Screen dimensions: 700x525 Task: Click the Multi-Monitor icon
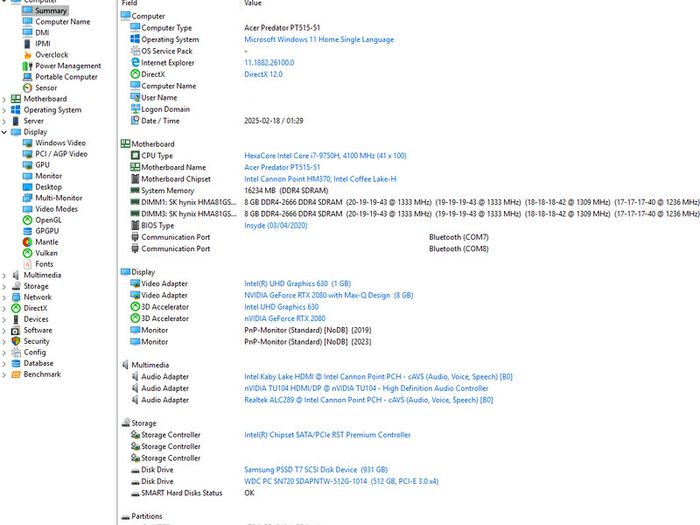coord(28,198)
